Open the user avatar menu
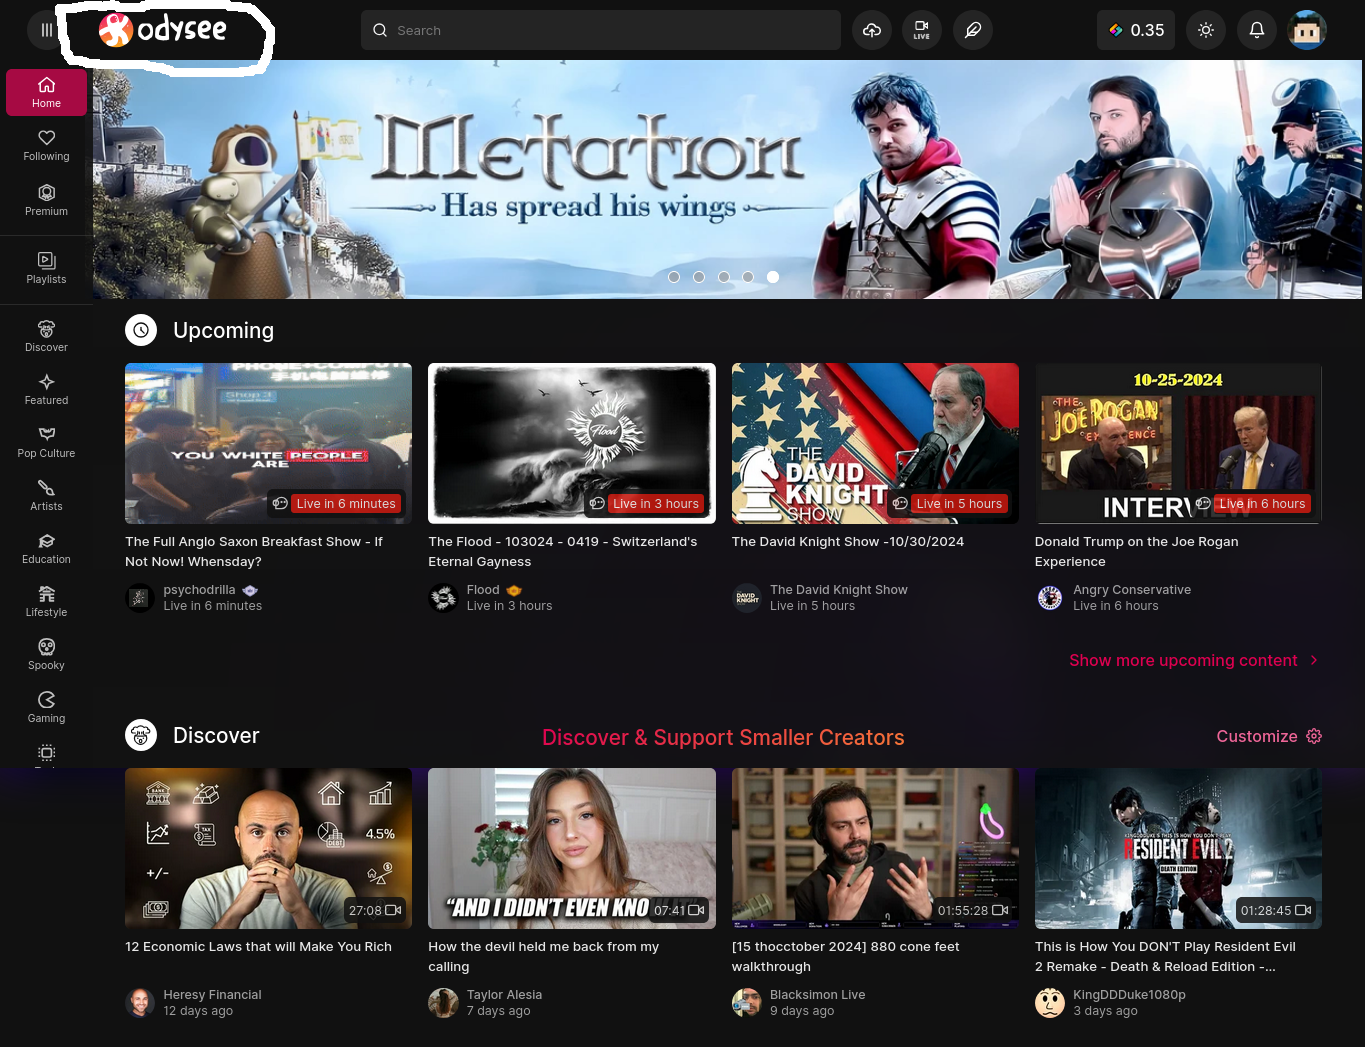 click(1307, 30)
